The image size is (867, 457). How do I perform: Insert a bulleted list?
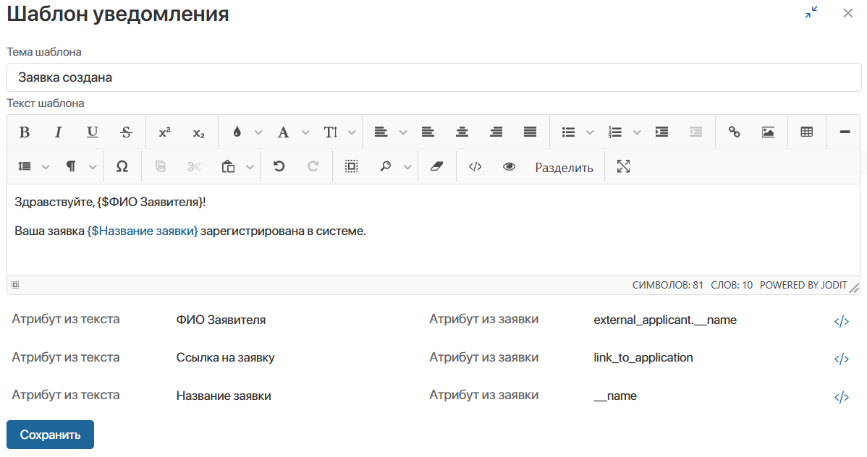coord(568,133)
